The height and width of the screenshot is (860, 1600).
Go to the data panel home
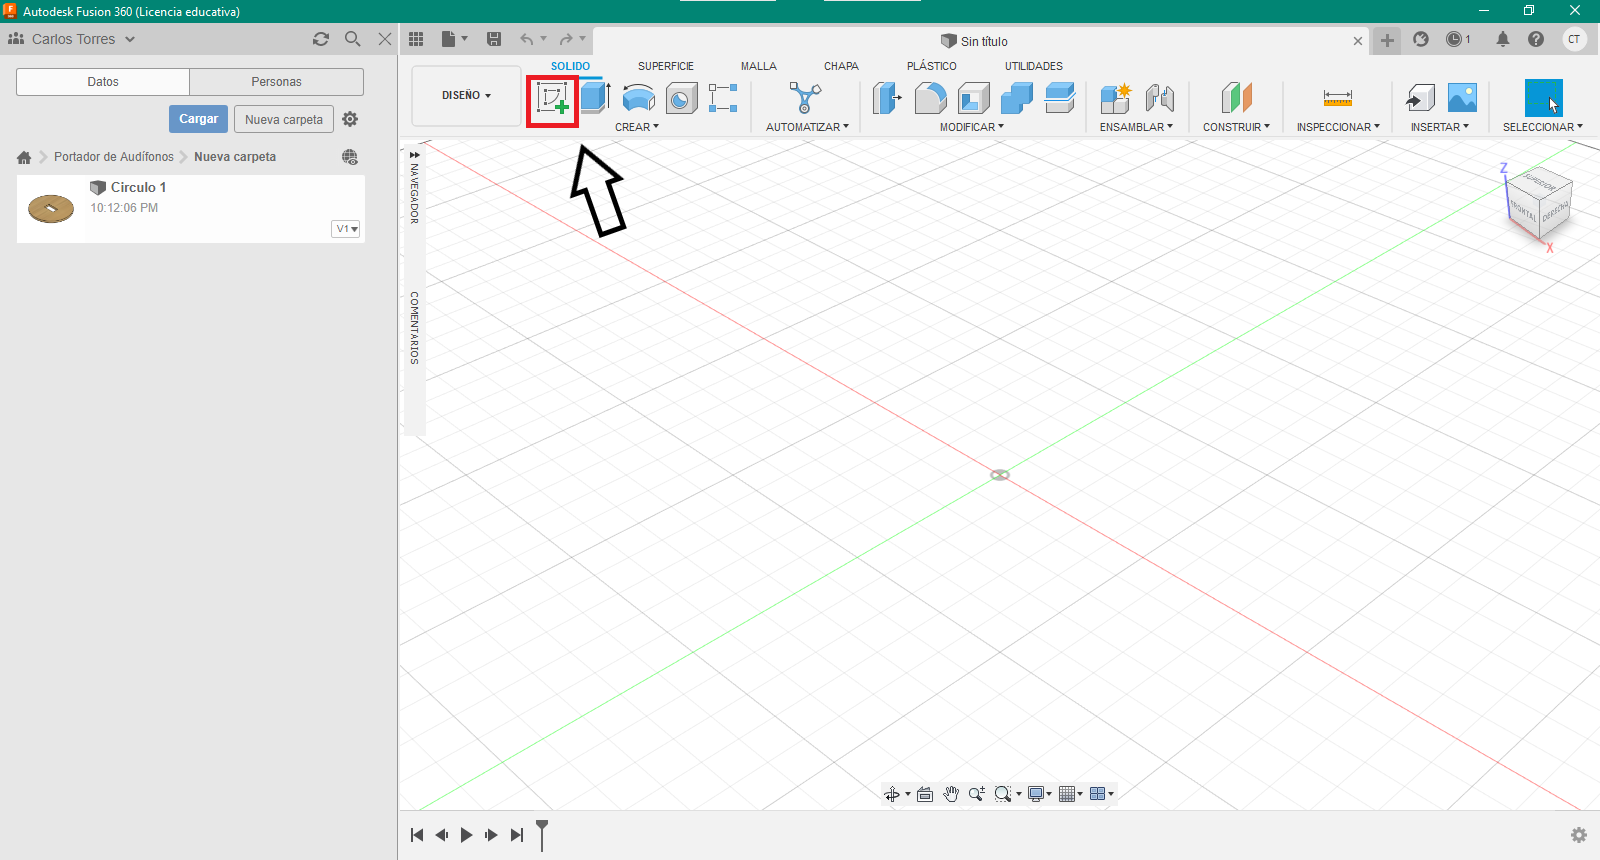pos(24,157)
